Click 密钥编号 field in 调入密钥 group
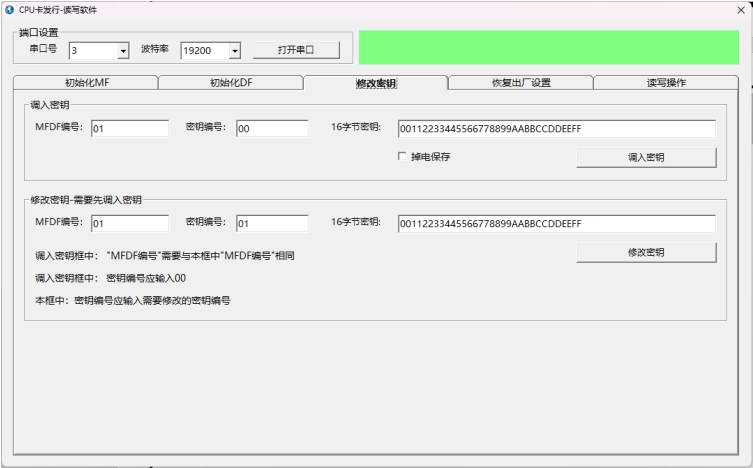Screen dimensions: 753x468 click(272, 129)
